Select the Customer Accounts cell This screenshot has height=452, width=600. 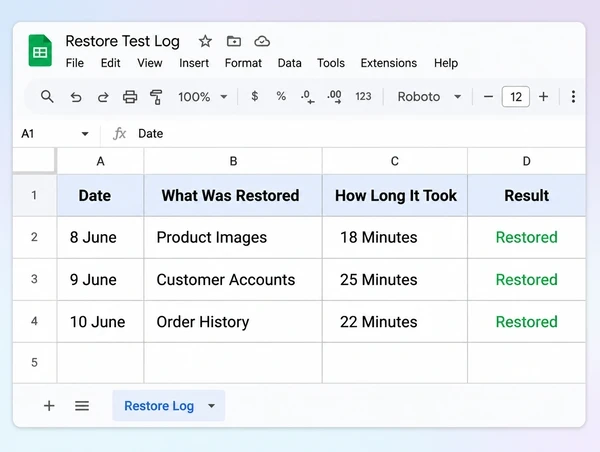(x=233, y=279)
